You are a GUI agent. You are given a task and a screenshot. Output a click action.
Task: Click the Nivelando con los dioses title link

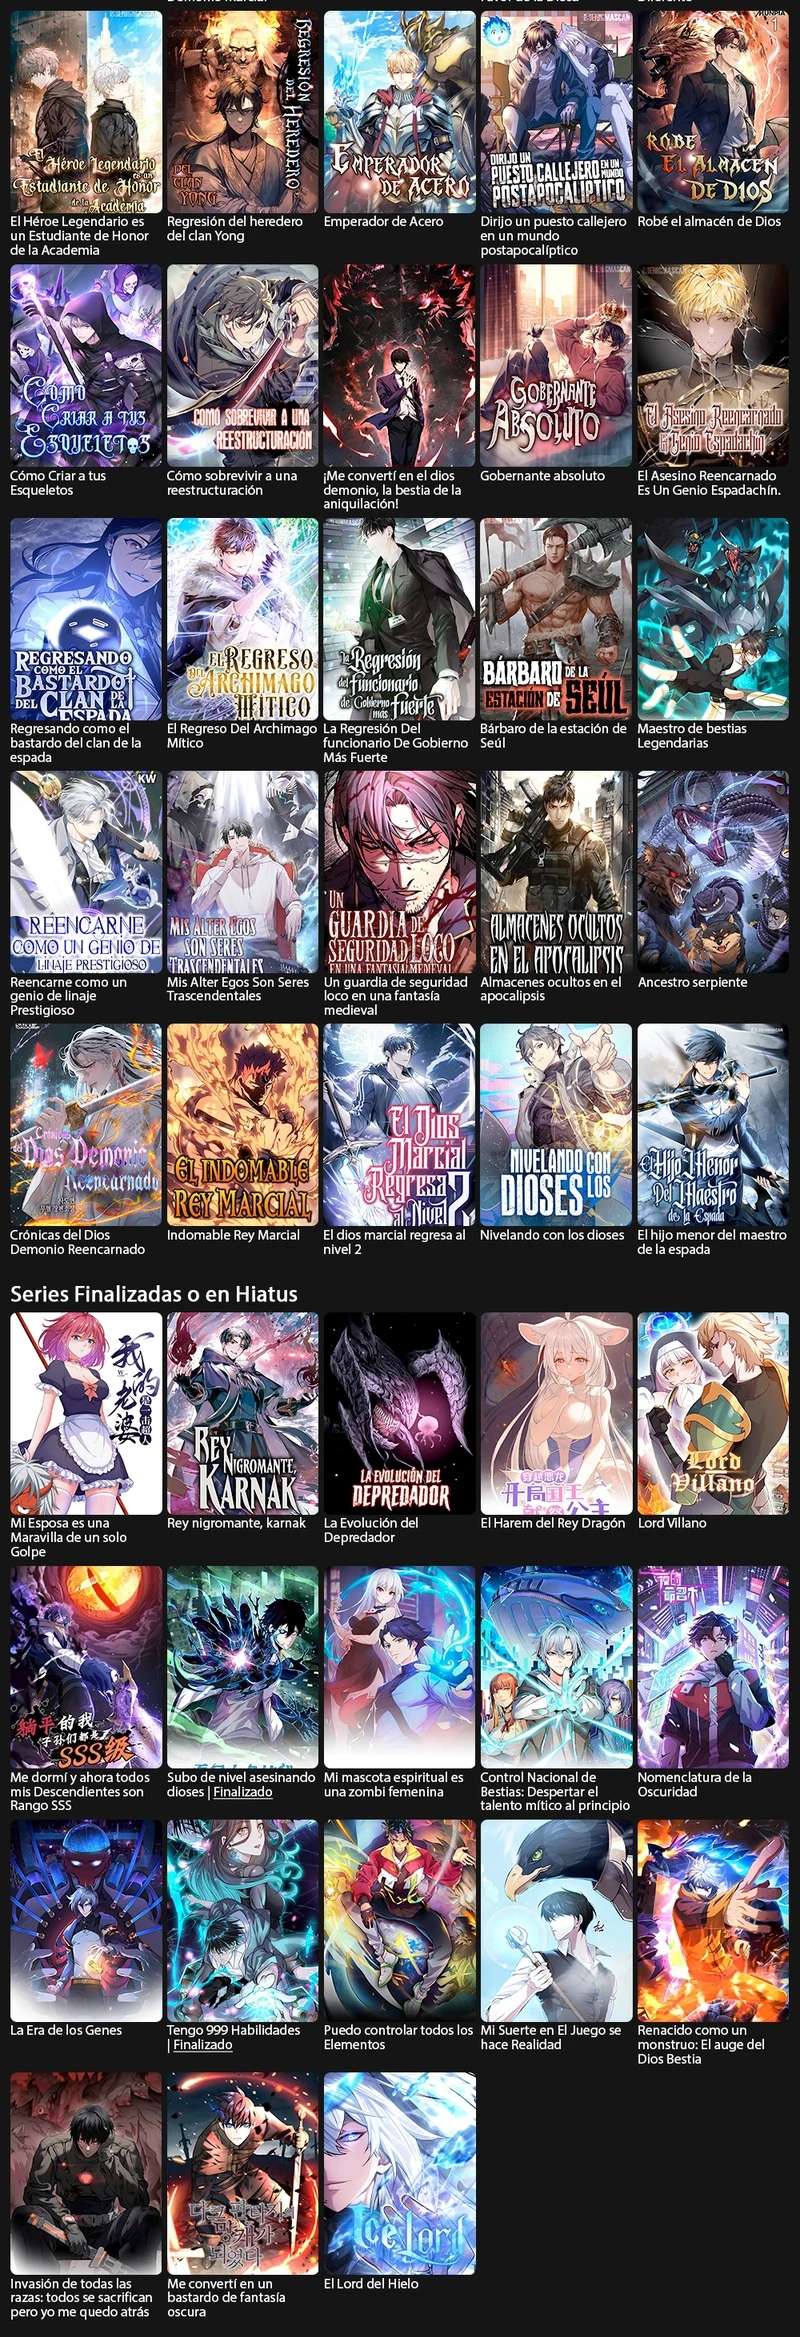click(552, 1235)
